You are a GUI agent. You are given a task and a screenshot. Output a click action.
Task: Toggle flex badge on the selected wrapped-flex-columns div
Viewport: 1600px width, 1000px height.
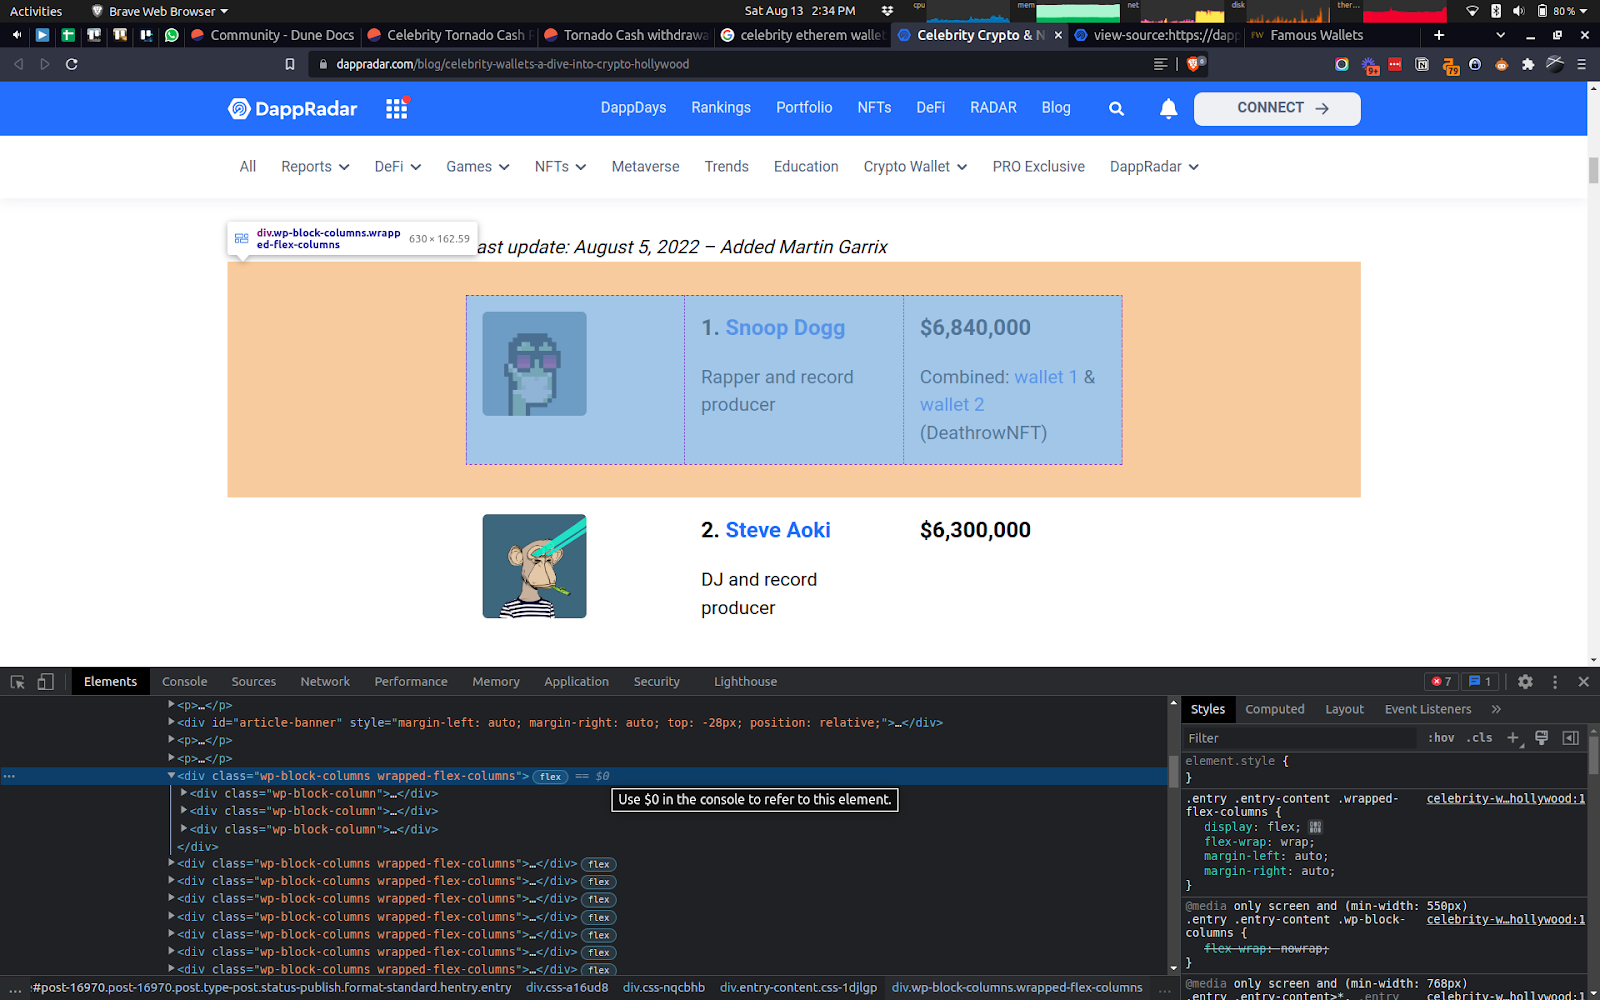(x=551, y=777)
